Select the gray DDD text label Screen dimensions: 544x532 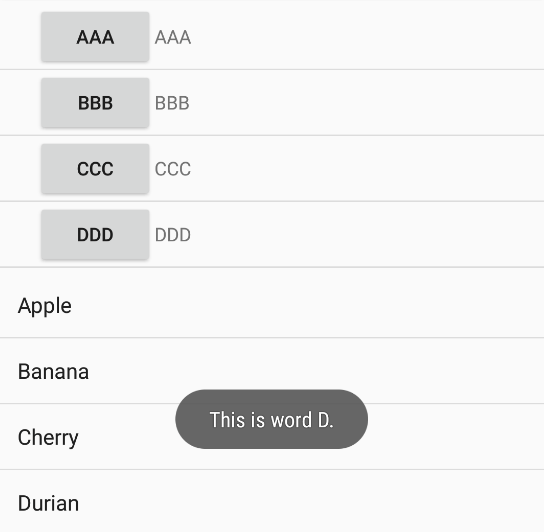[x=173, y=235]
